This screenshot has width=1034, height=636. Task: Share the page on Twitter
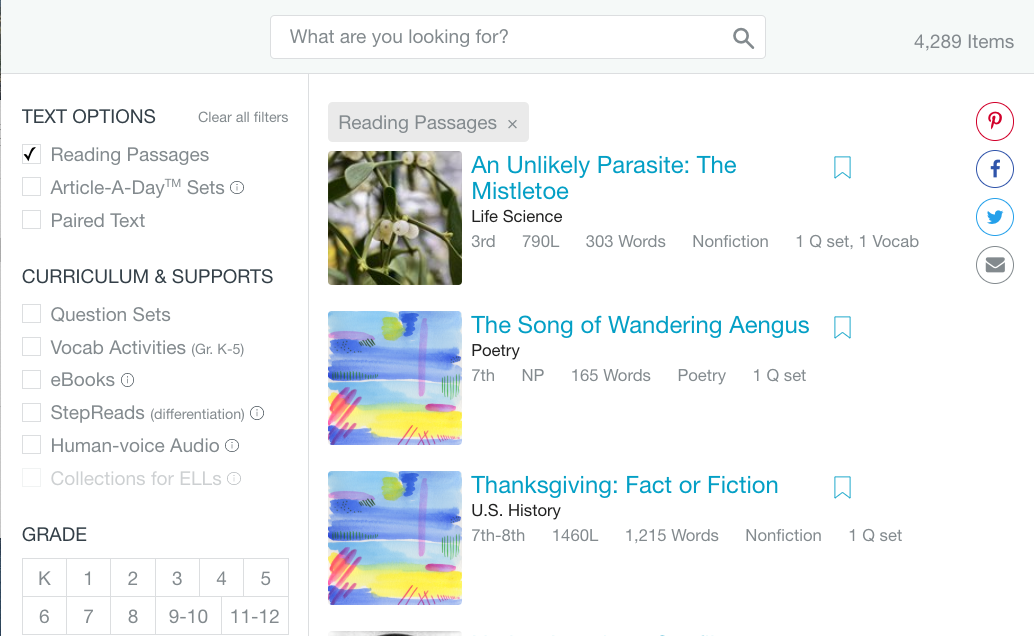995,217
